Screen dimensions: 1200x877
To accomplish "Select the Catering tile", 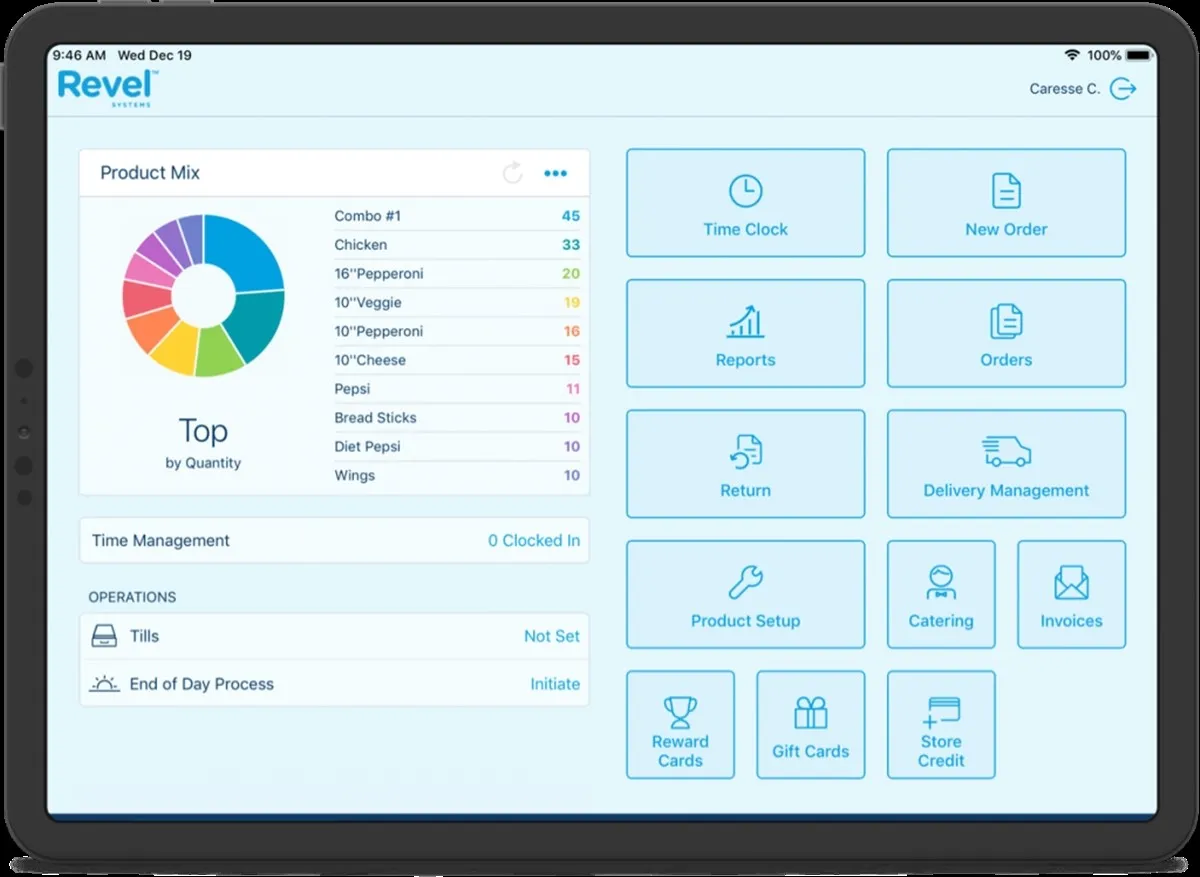I will coord(940,594).
